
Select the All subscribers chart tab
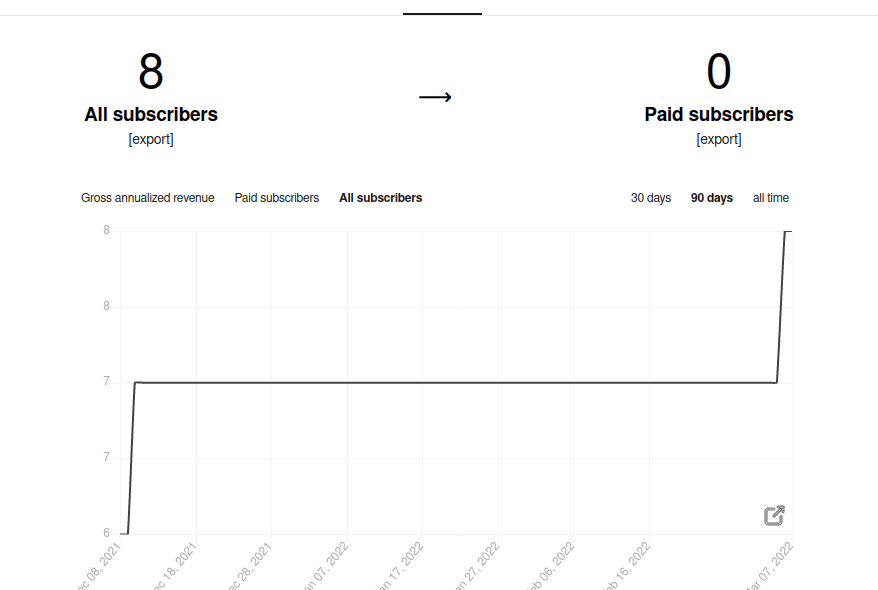(x=380, y=198)
